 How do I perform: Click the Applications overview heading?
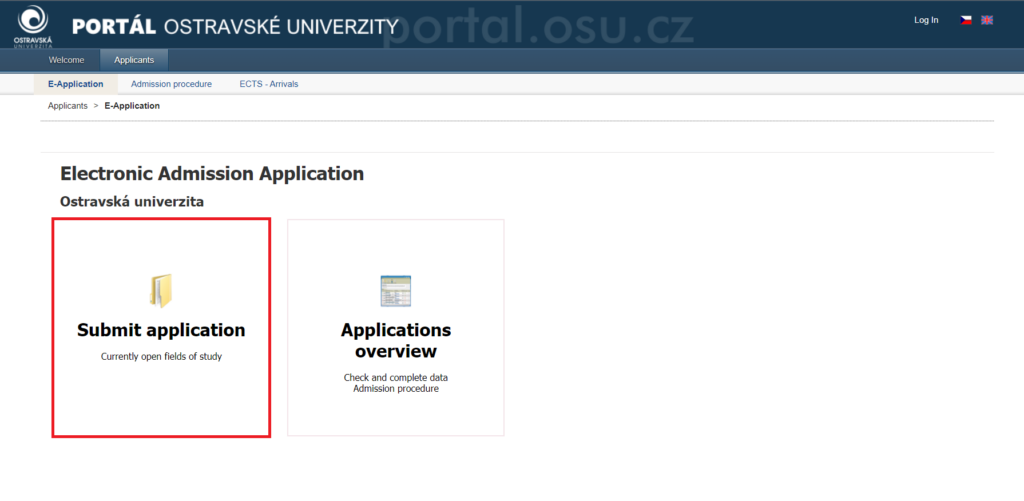coord(396,340)
